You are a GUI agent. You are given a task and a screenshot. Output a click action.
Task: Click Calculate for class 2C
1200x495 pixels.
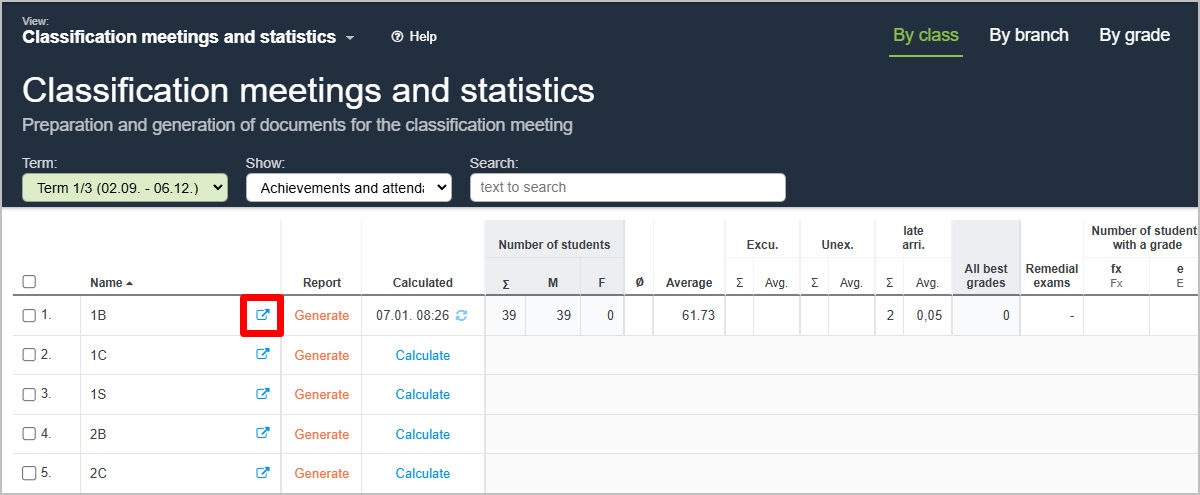[x=423, y=474]
